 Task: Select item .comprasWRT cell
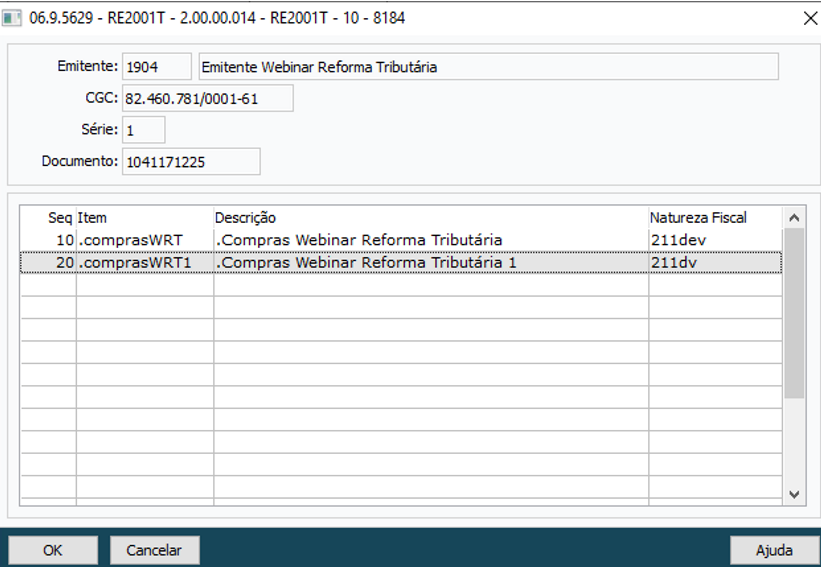coord(145,240)
